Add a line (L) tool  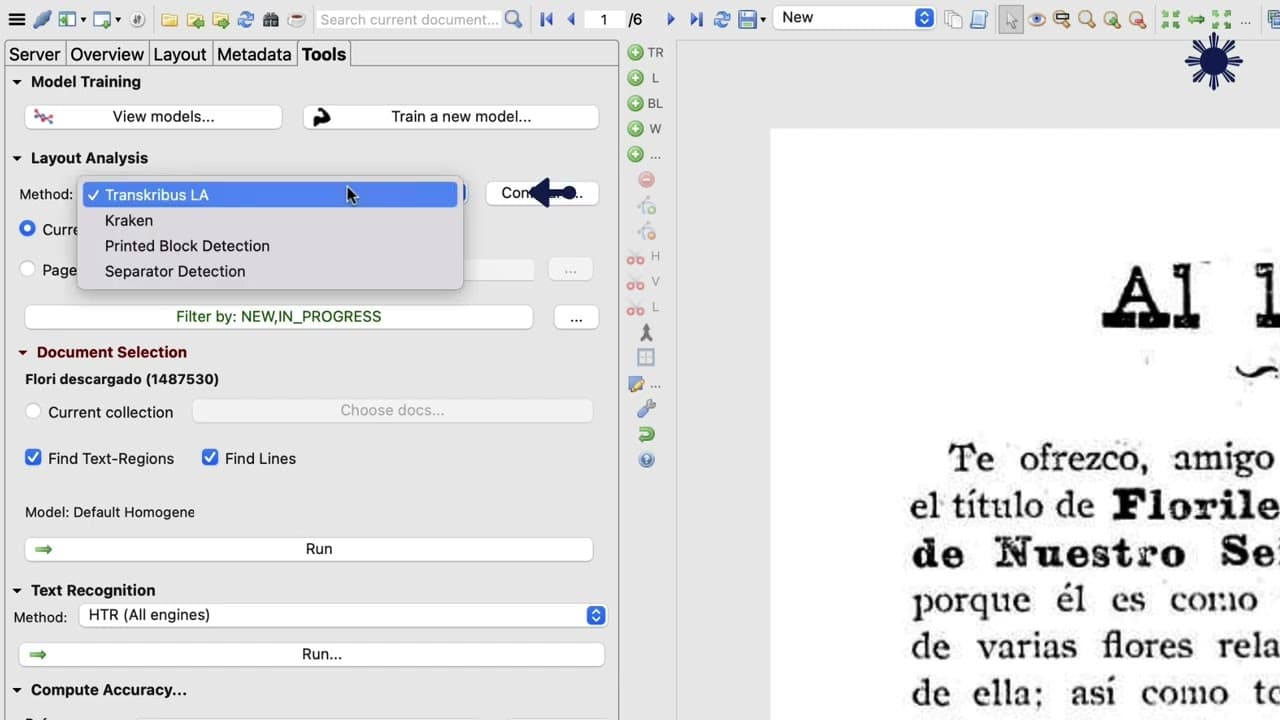pos(643,78)
